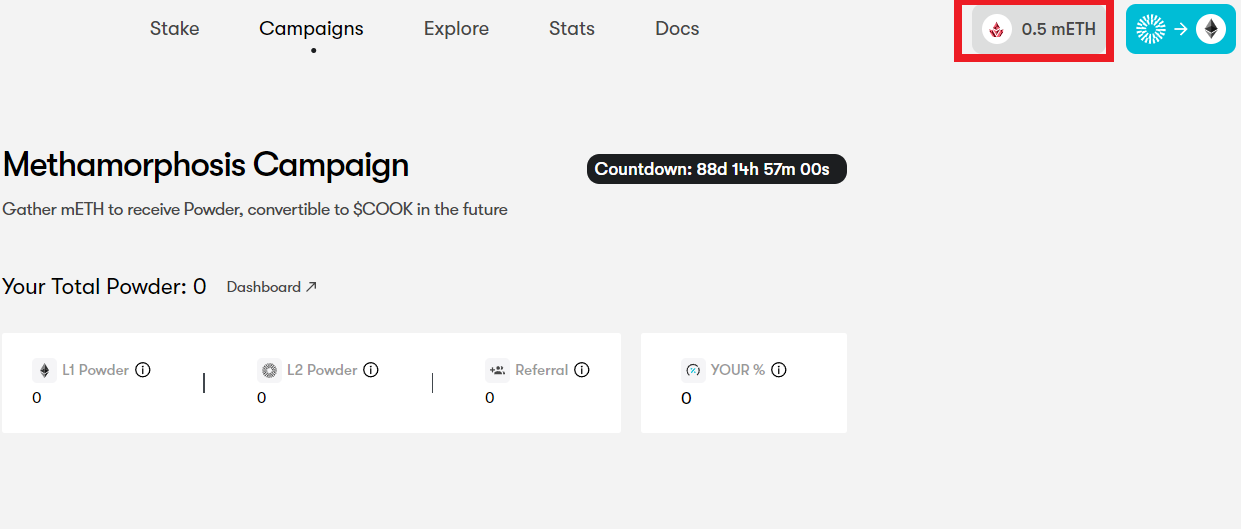
Task: Click the YOUR % gauge icon
Action: pyautogui.click(x=693, y=371)
